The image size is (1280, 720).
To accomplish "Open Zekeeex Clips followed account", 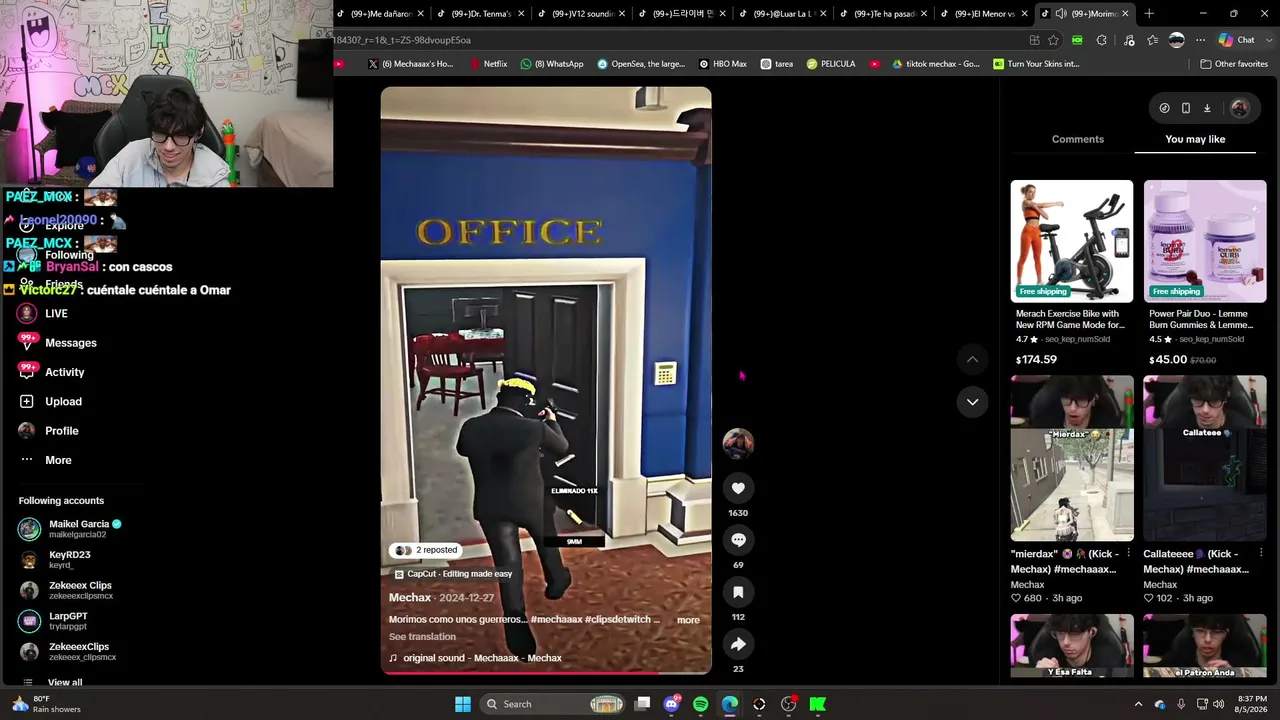I will pyautogui.click(x=66, y=590).
